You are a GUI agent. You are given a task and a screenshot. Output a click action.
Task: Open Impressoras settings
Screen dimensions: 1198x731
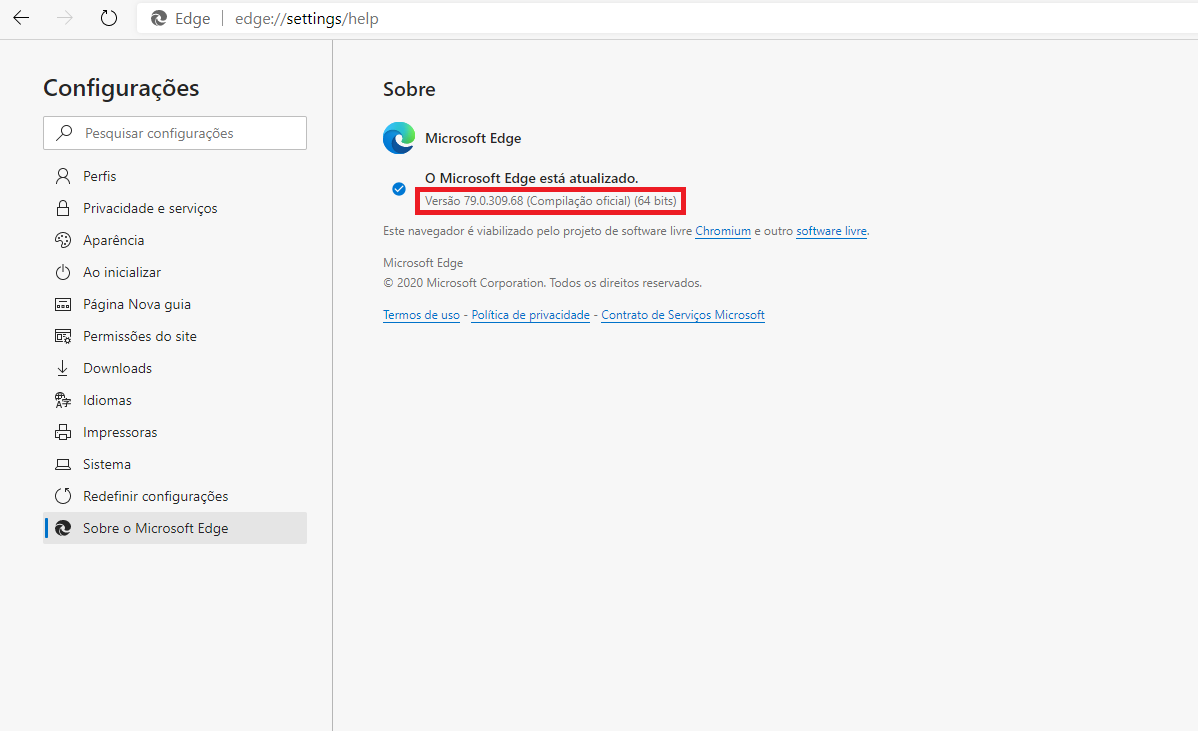(x=175, y=433)
